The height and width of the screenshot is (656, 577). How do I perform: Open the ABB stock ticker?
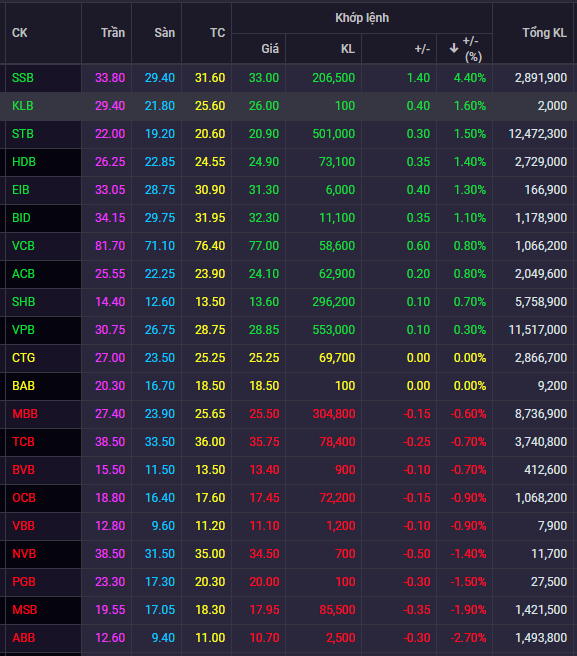point(24,638)
